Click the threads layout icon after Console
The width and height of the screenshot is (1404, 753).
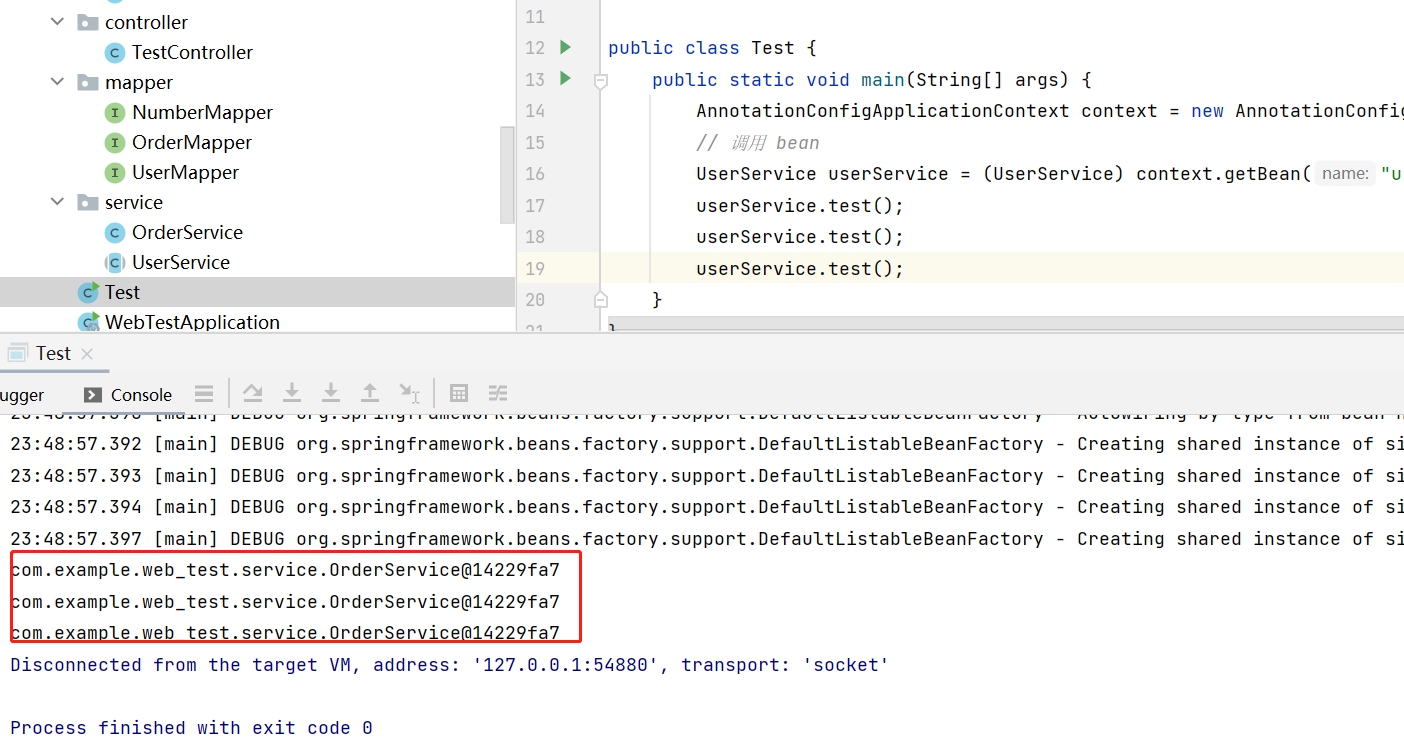(x=204, y=393)
